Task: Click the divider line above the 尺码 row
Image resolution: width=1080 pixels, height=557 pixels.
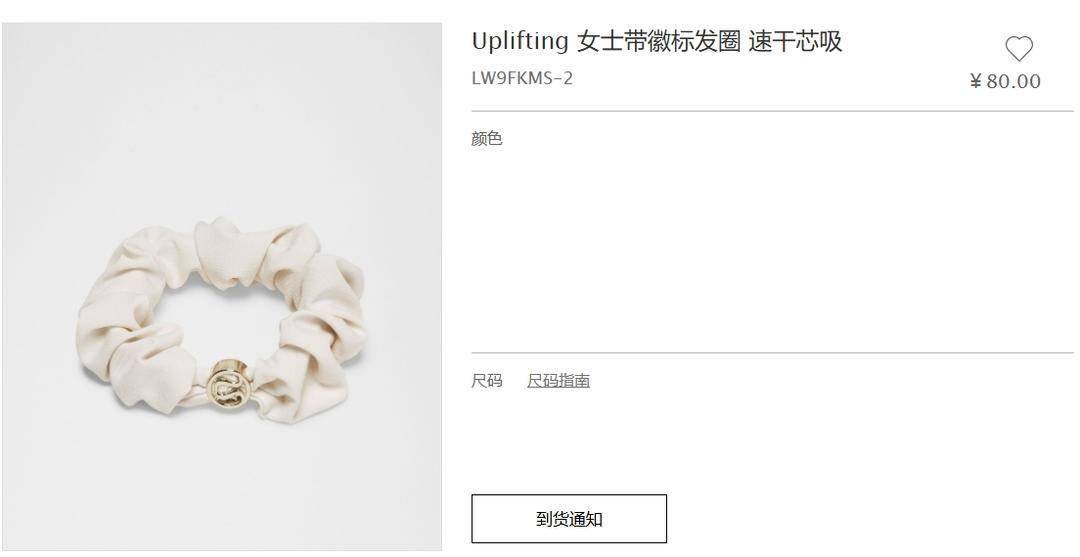Action: pyautogui.click(x=772, y=353)
